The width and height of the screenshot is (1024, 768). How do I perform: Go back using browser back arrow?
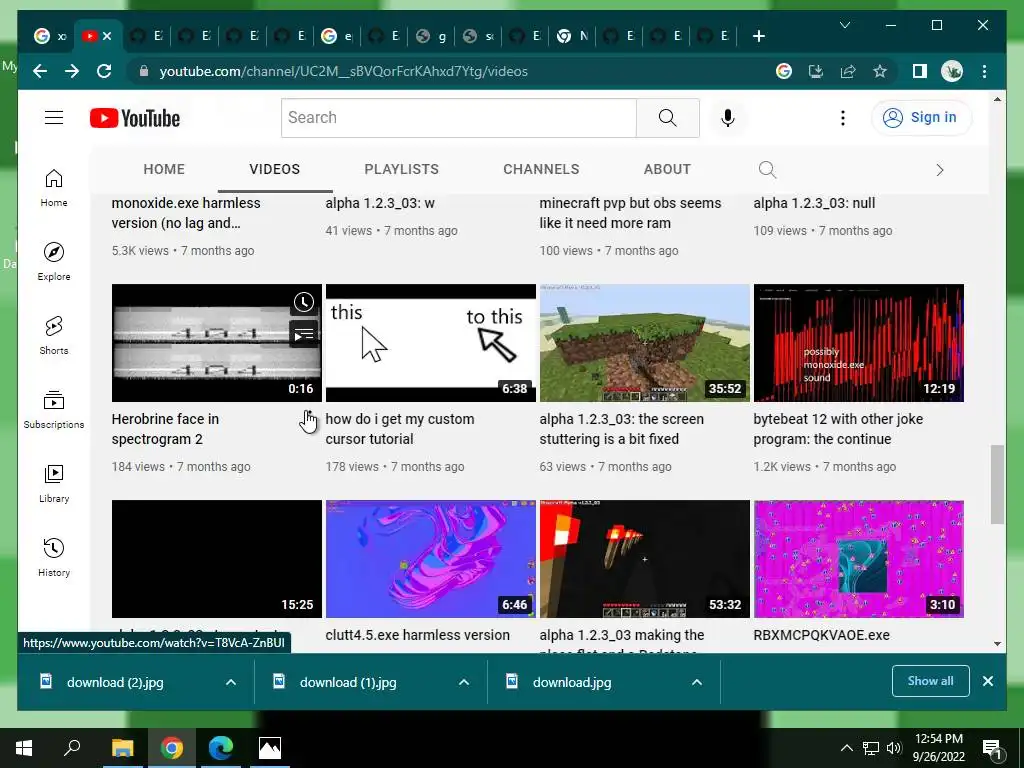click(x=40, y=71)
